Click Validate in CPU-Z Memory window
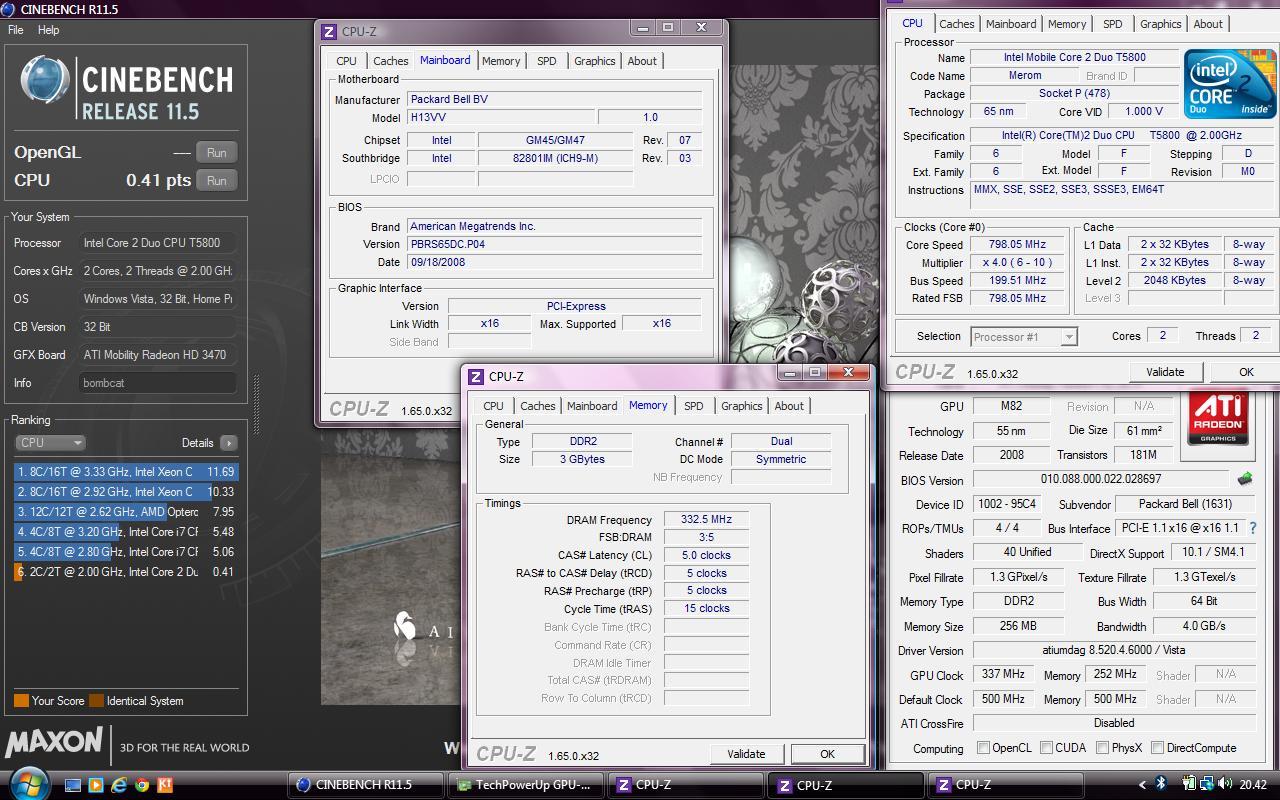The image size is (1280, 800). point(746,754)
